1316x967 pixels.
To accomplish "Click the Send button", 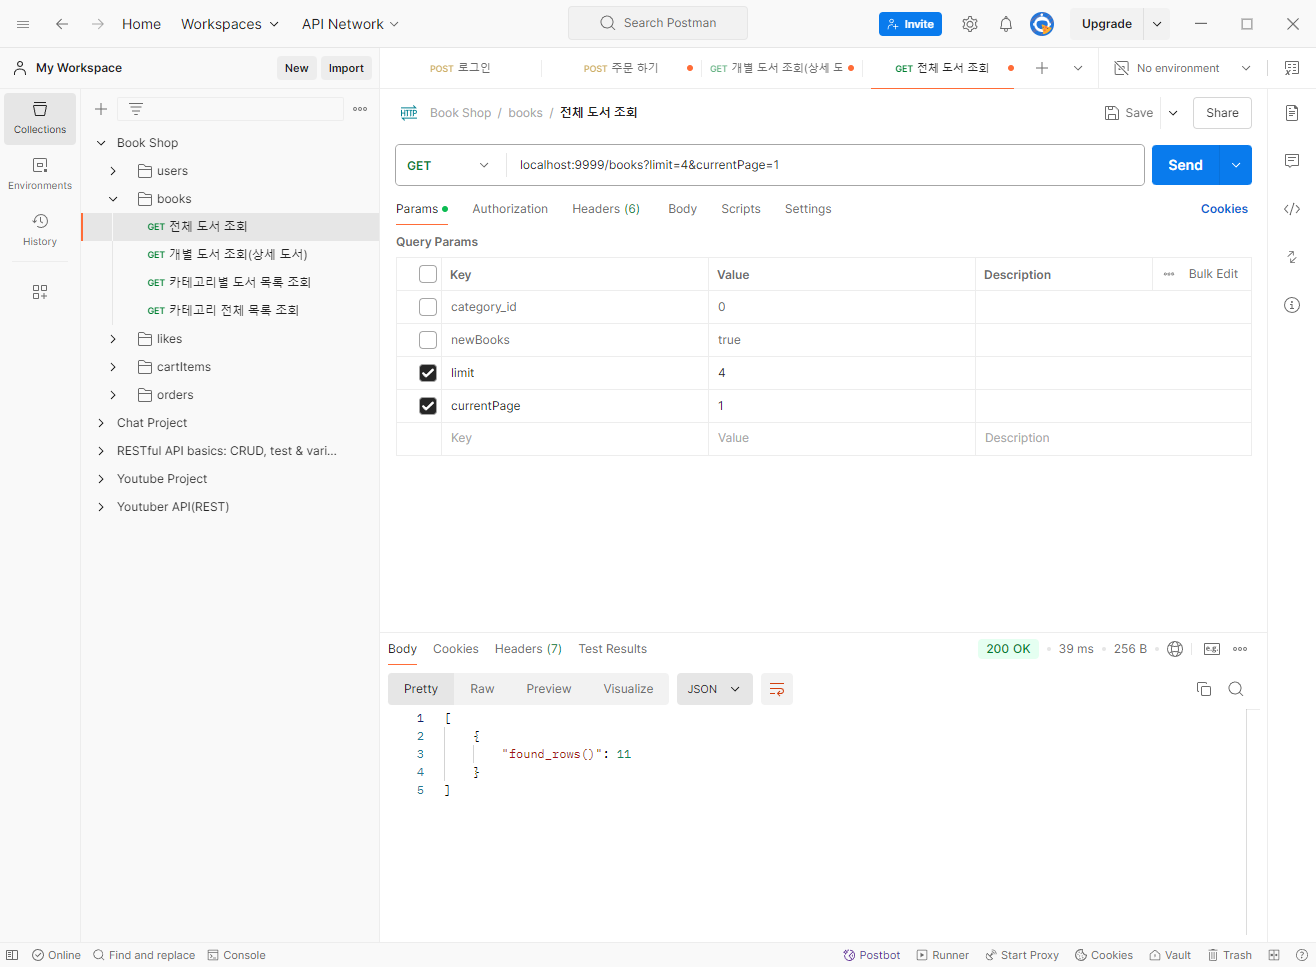I will click(1186, 165).
